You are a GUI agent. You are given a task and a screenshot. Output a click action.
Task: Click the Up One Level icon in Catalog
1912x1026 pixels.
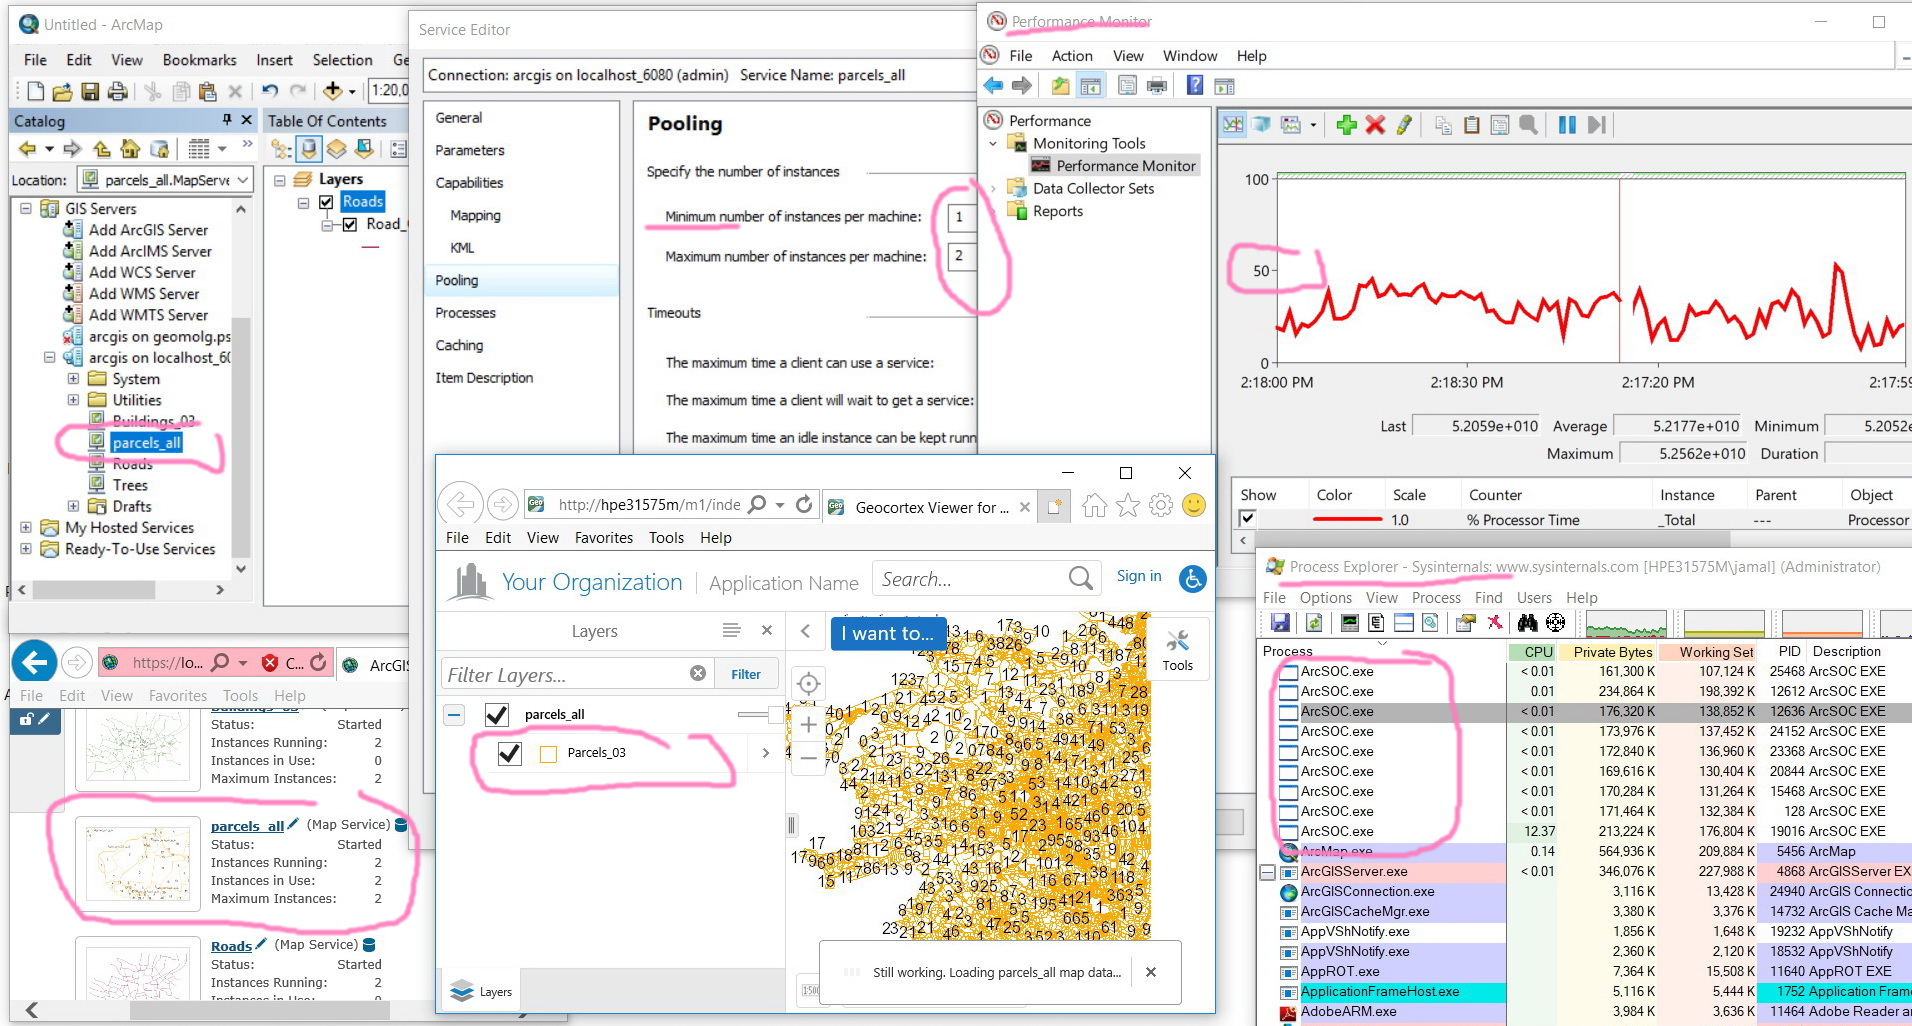(102, 149)
